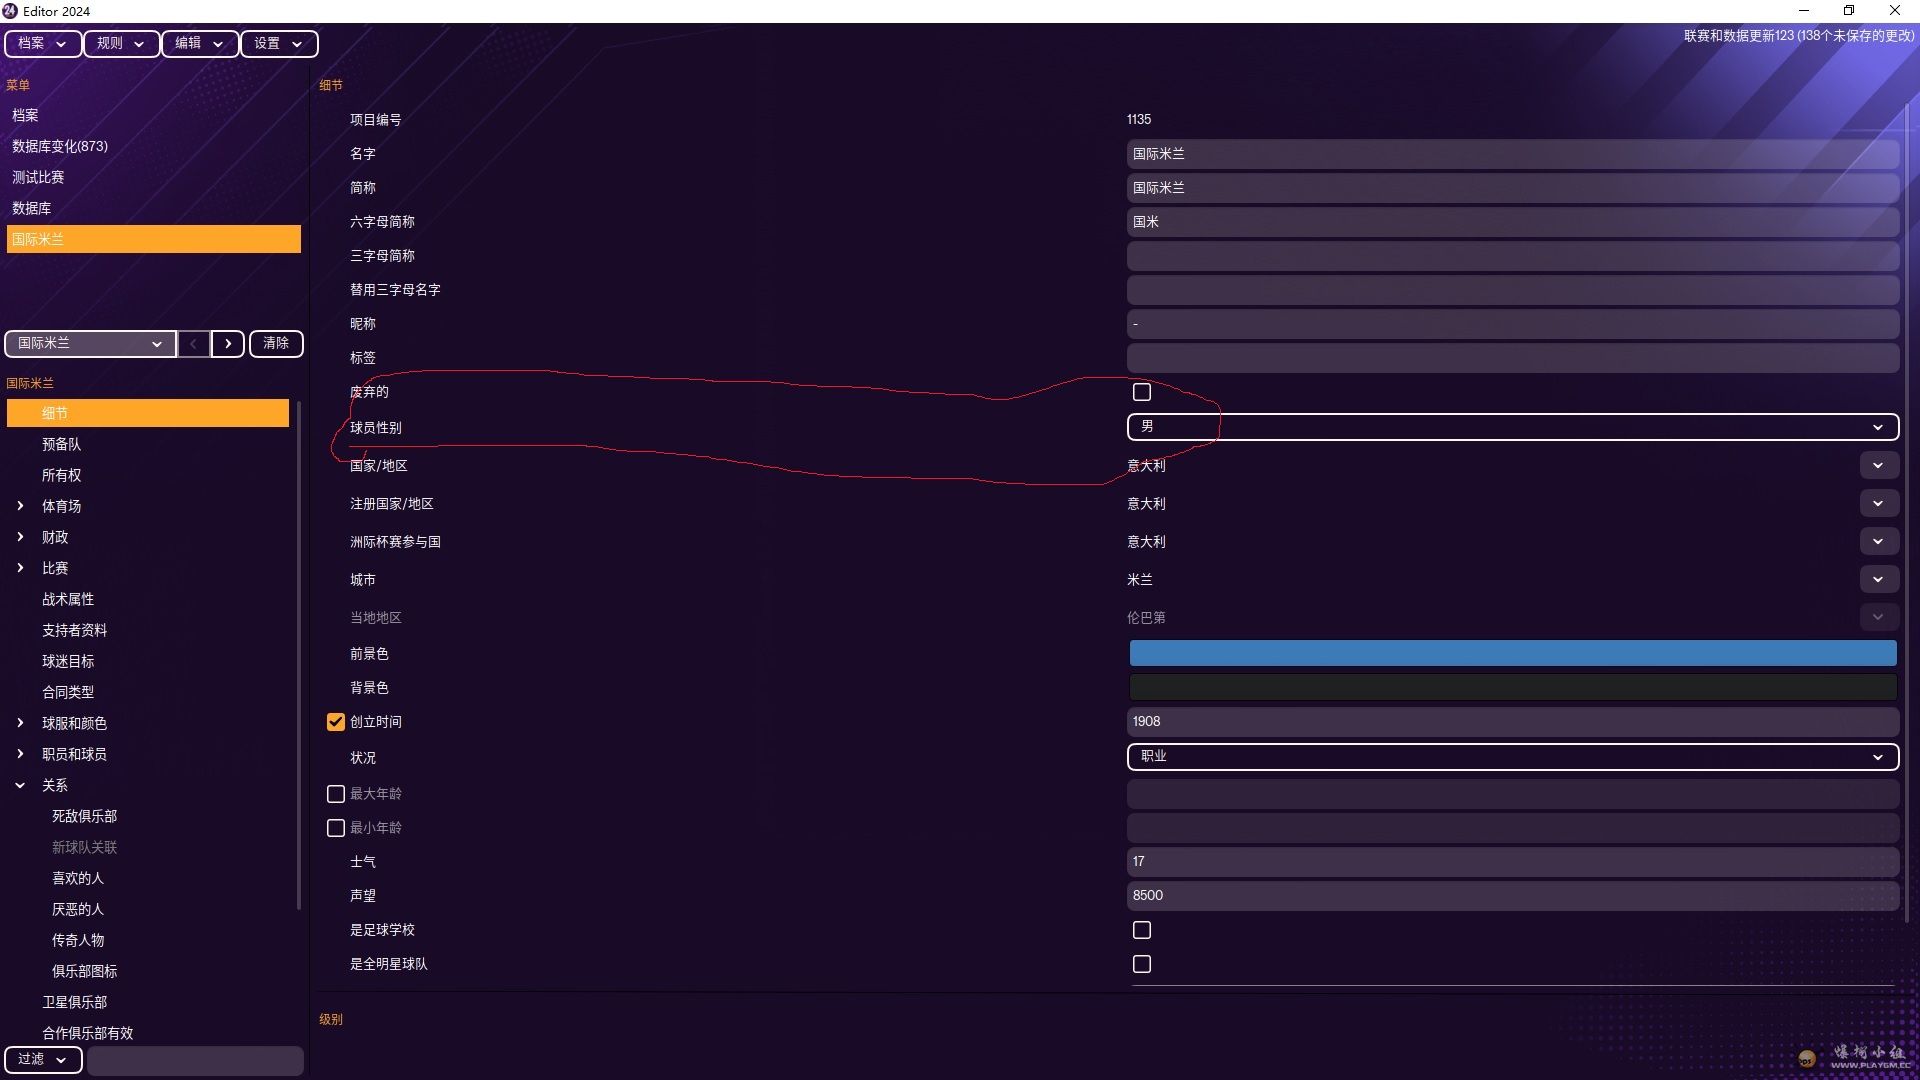Open the 城市 dropdown arrow
This screenshot has width=1920, height=1080.
[1878, 580]
